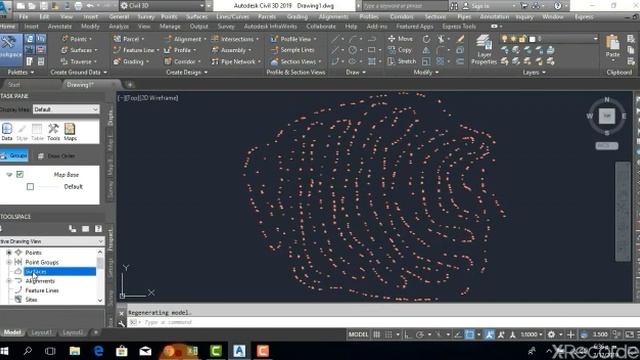Click the Pipe Network button

(236, 61)
